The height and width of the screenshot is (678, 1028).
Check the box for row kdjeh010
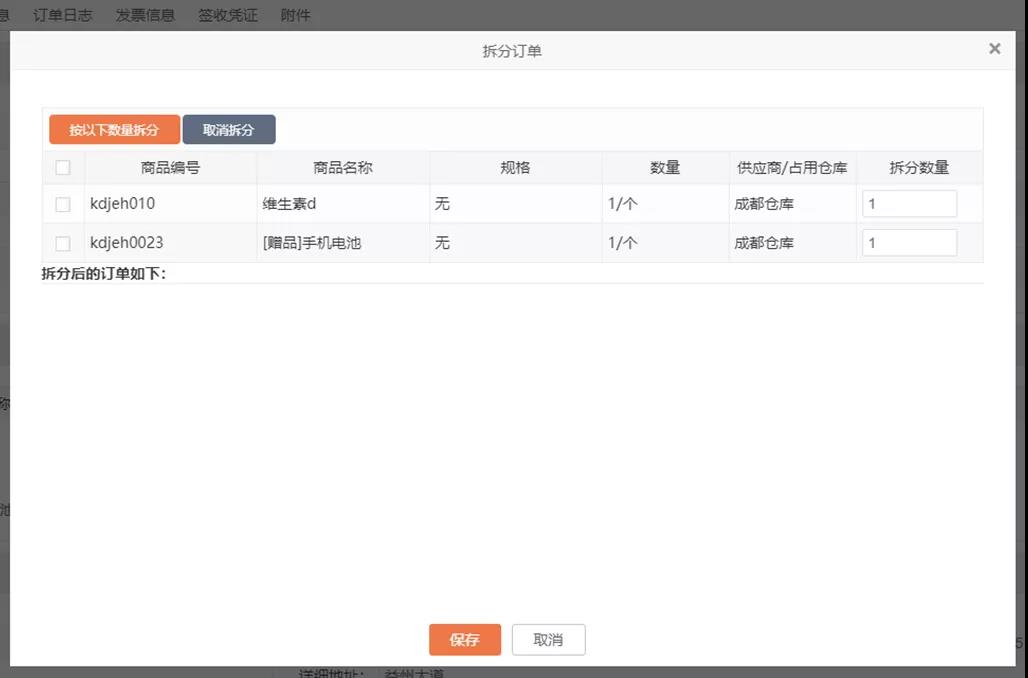click(63, 204)
